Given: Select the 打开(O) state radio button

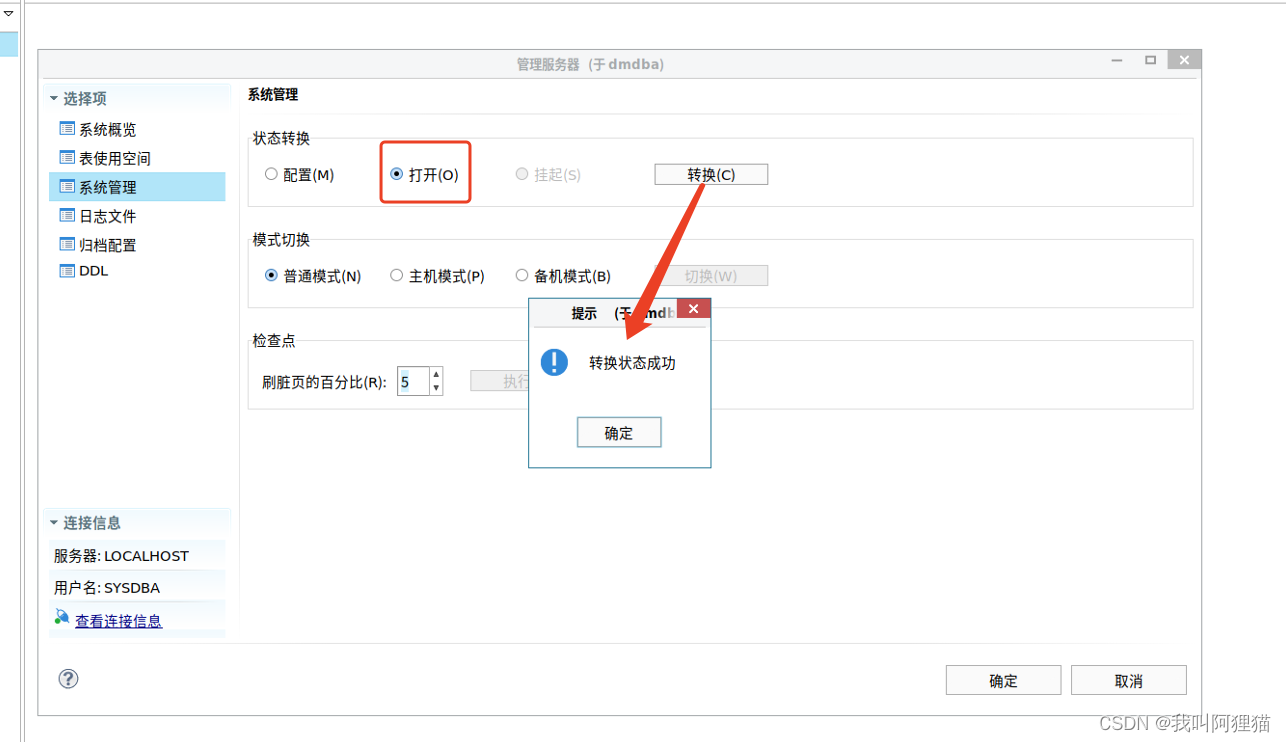Looking at the screenshot, I should click(x=396, y=174).
